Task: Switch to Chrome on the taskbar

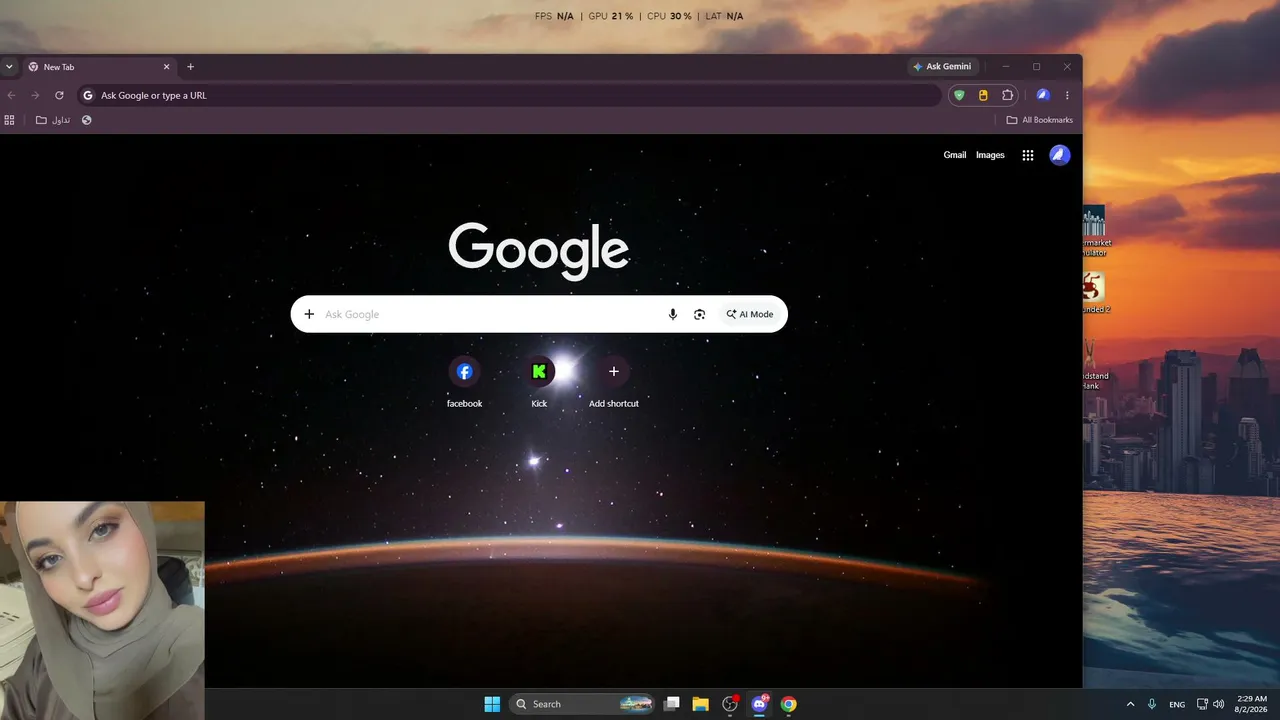Action: (x=789, y=704)
